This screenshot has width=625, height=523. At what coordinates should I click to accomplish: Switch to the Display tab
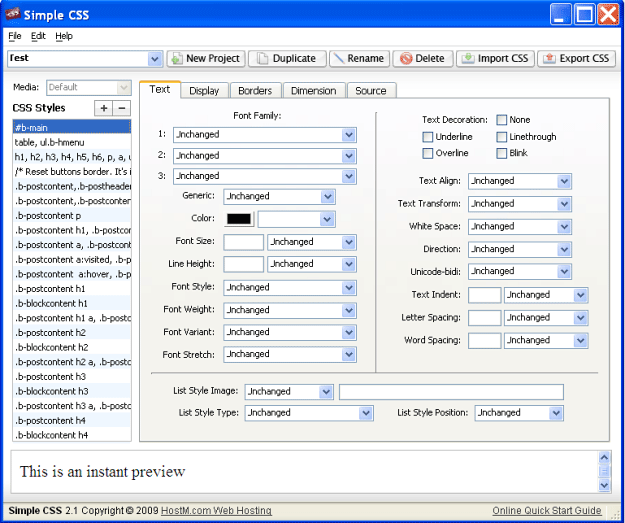tap(204, 91)
